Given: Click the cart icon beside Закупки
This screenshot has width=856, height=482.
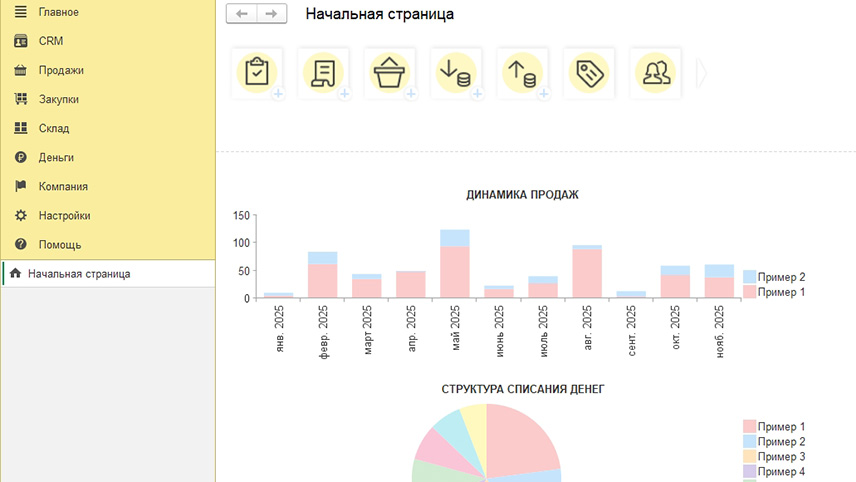Looking at the screenshot, I should coord(21,99).
